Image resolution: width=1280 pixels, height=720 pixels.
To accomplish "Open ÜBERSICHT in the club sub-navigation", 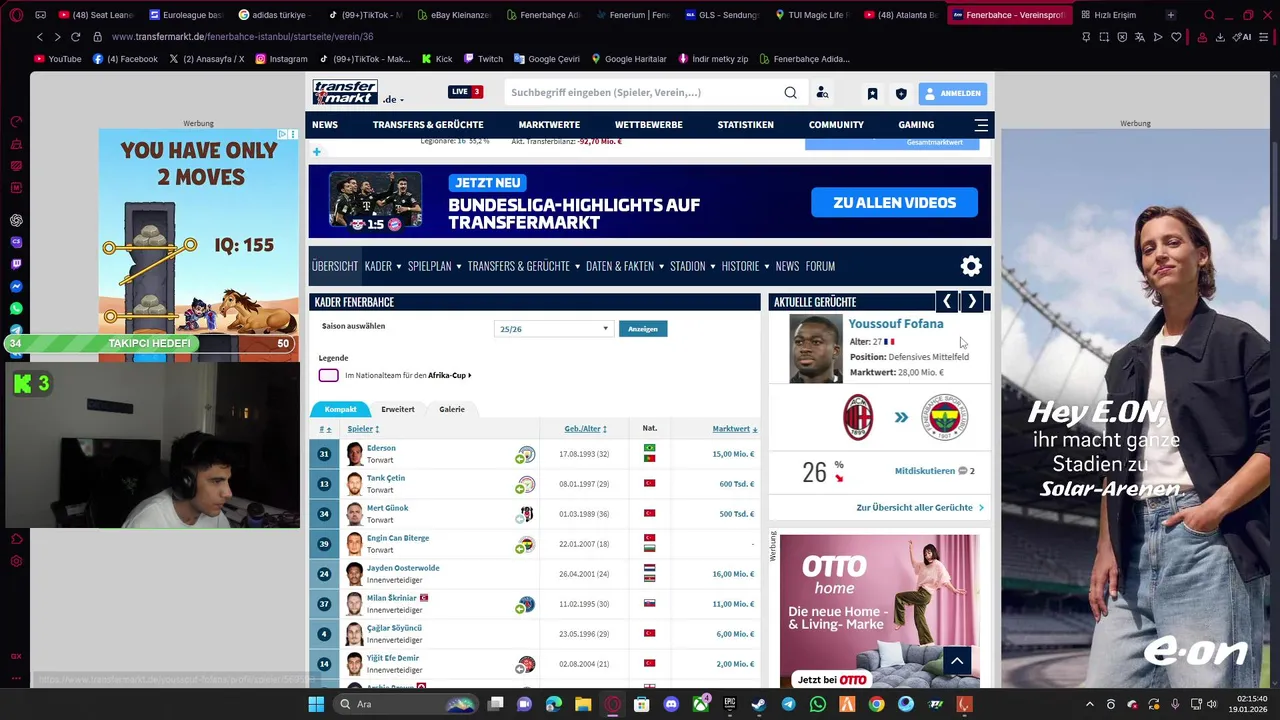I will (x=334, y=266).
